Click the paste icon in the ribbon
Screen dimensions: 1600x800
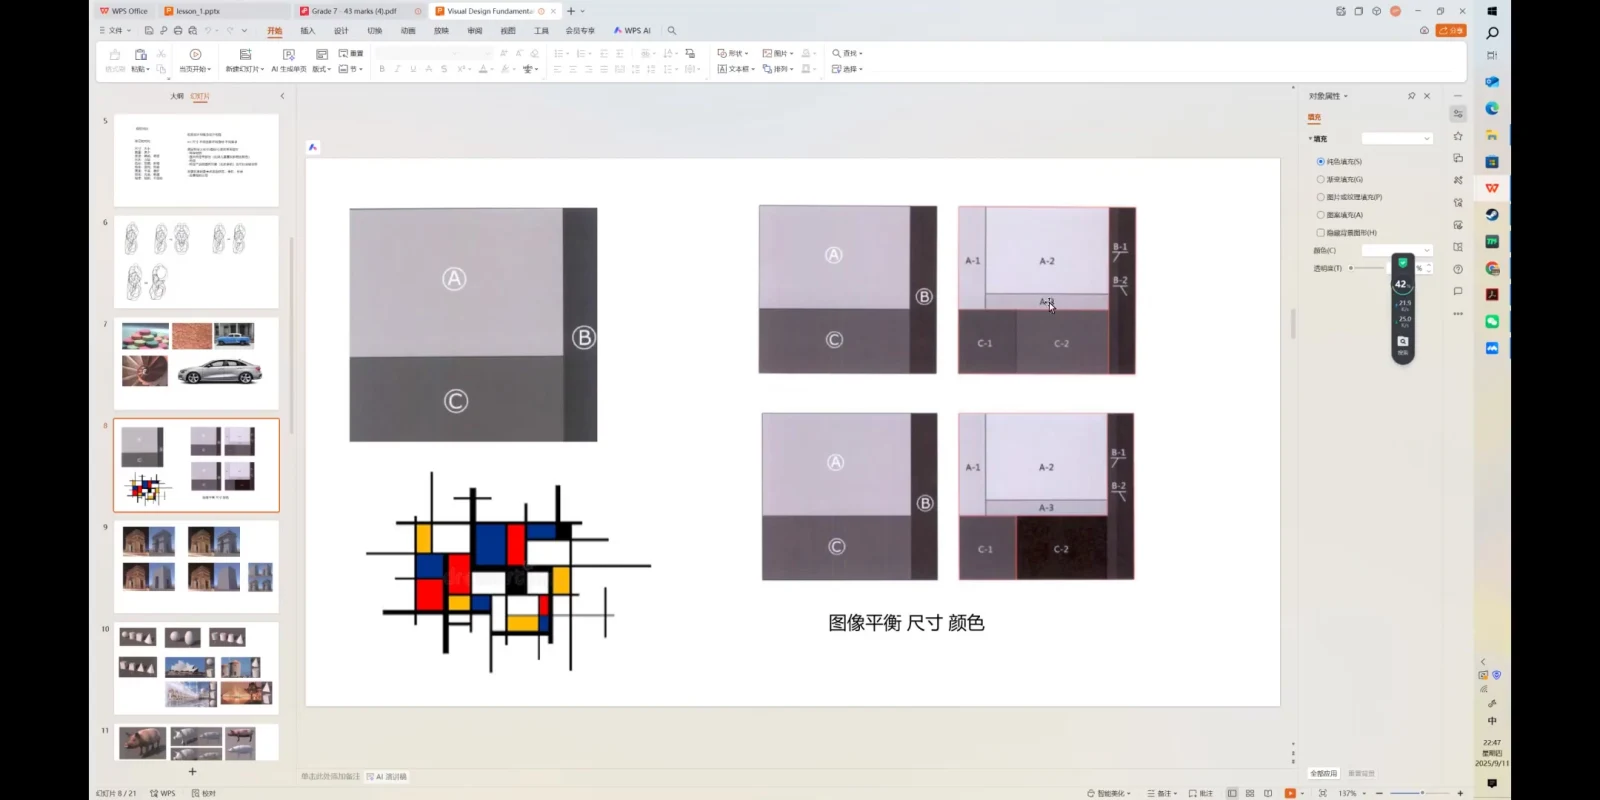coord(141,54)
